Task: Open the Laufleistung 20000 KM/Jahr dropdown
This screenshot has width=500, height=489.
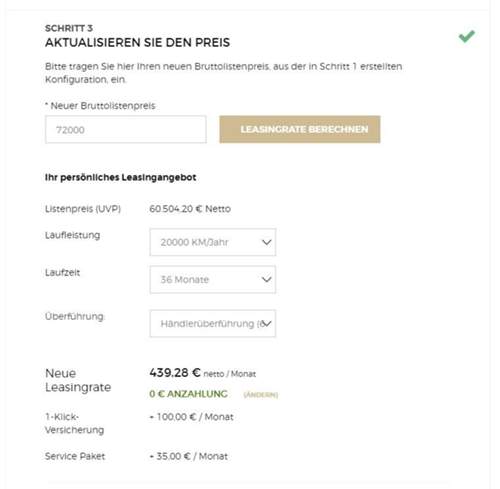Action: click(213, 242)
